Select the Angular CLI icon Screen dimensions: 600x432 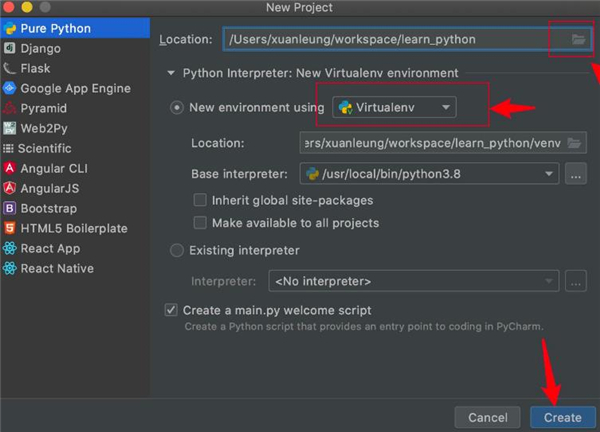tap(10, 168)
